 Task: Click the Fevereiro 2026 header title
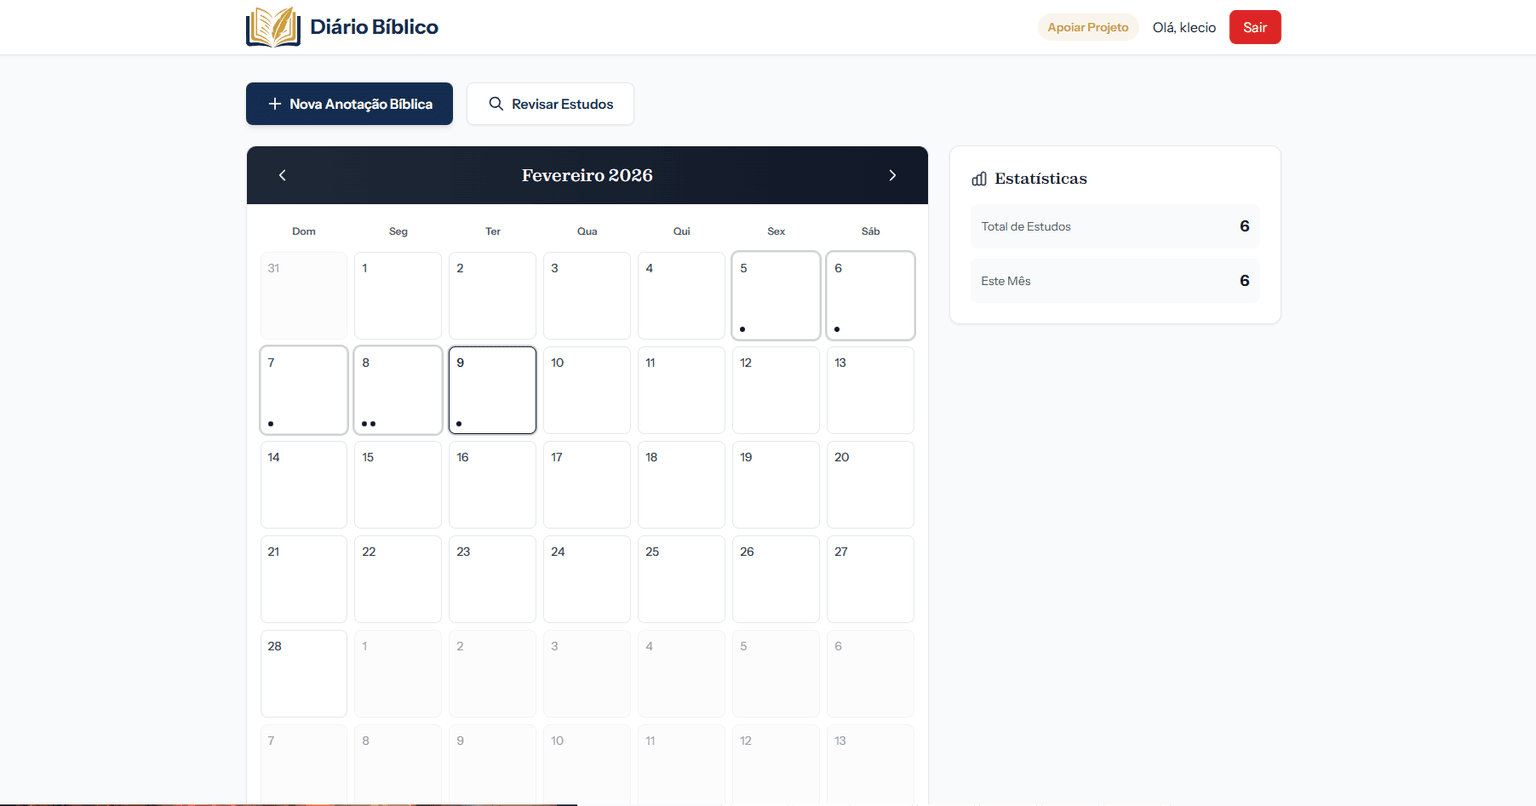(587, 175)
